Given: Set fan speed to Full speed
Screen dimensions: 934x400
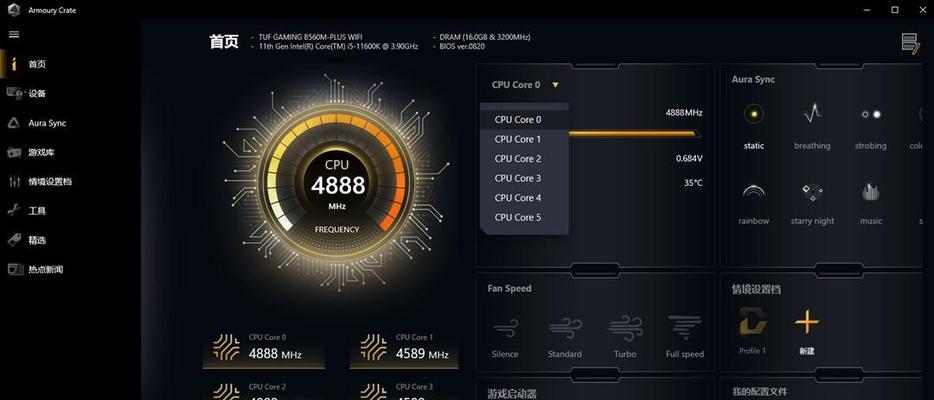Looking at the screenshot, I should pyautogui.click(x=684, y=337).
